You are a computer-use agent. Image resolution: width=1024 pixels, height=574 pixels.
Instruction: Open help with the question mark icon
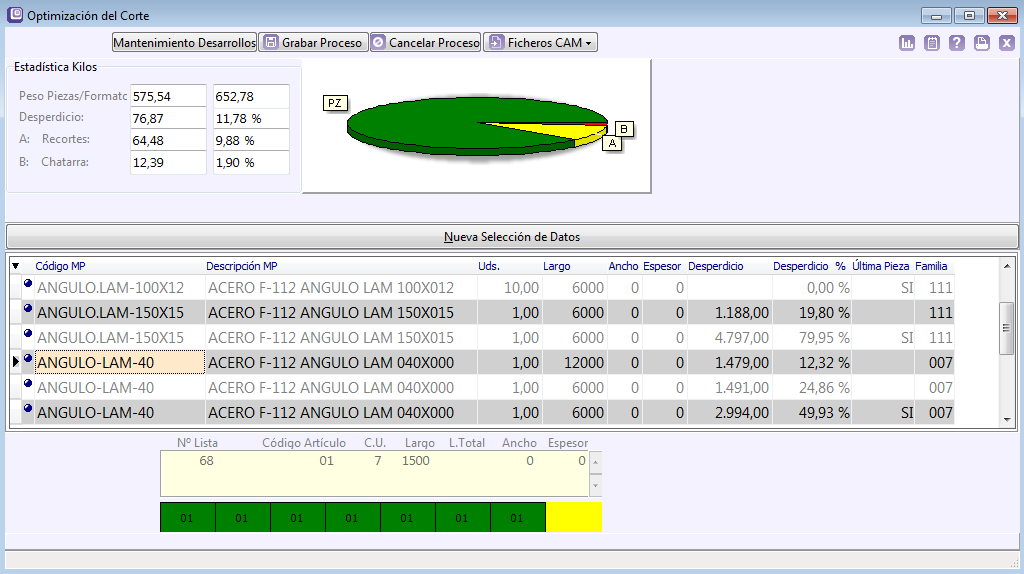point(957,43)
